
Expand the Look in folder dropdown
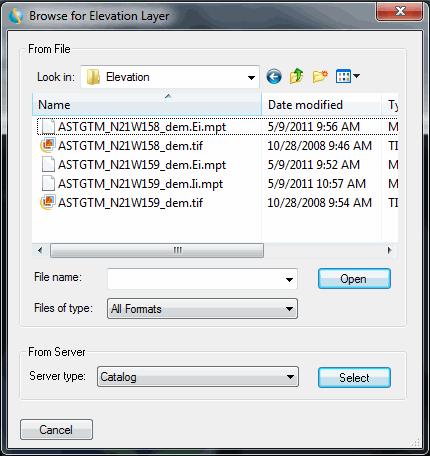click(x=251, y=78)
